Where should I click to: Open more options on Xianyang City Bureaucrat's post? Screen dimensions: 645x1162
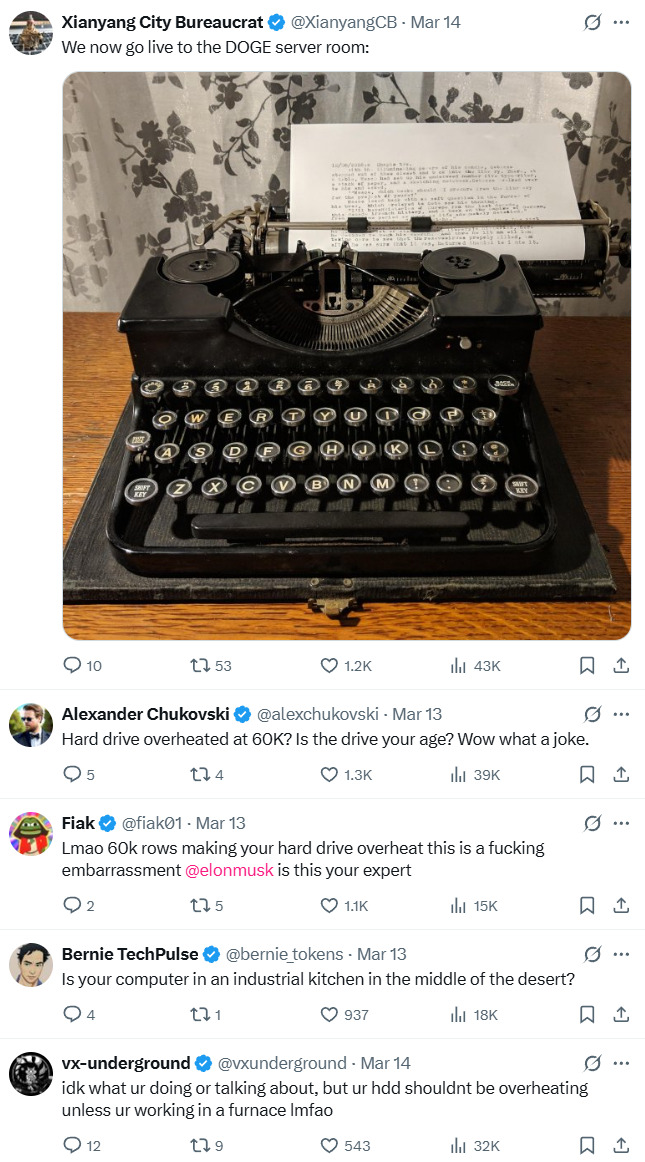[620, 22]
